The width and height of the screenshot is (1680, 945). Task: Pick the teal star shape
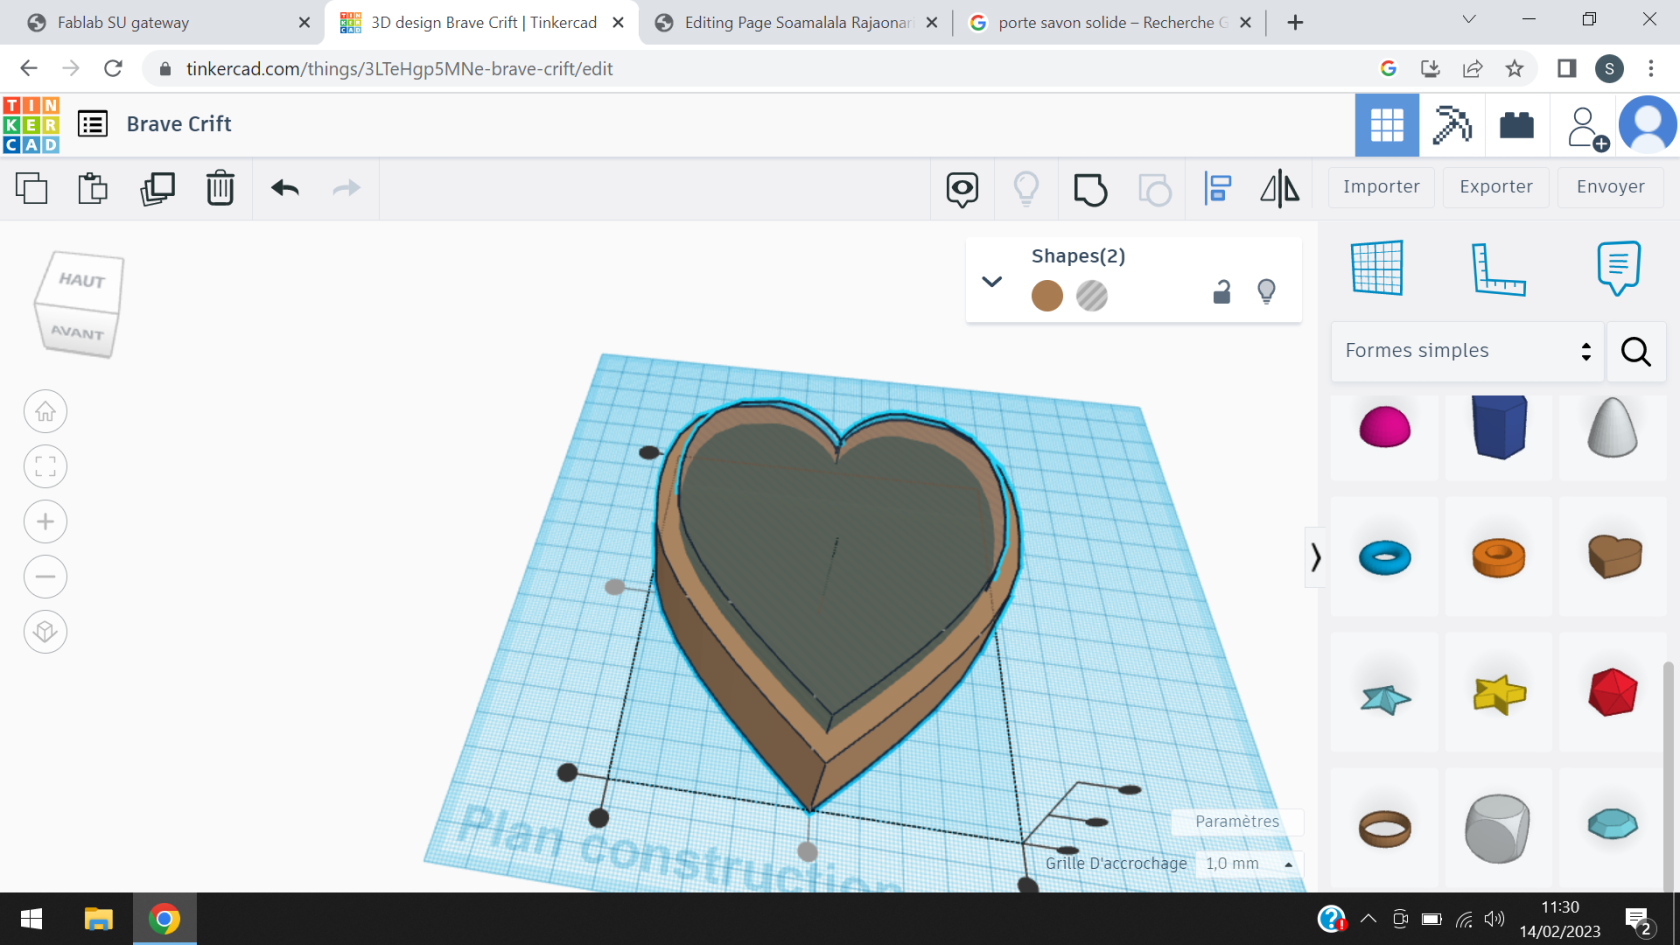(x=1386, y=698)
